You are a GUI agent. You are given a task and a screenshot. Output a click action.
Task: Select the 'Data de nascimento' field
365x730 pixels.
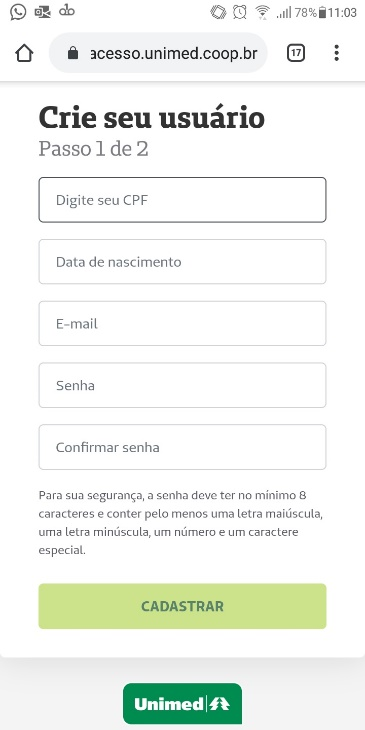(x=182, y=262)
